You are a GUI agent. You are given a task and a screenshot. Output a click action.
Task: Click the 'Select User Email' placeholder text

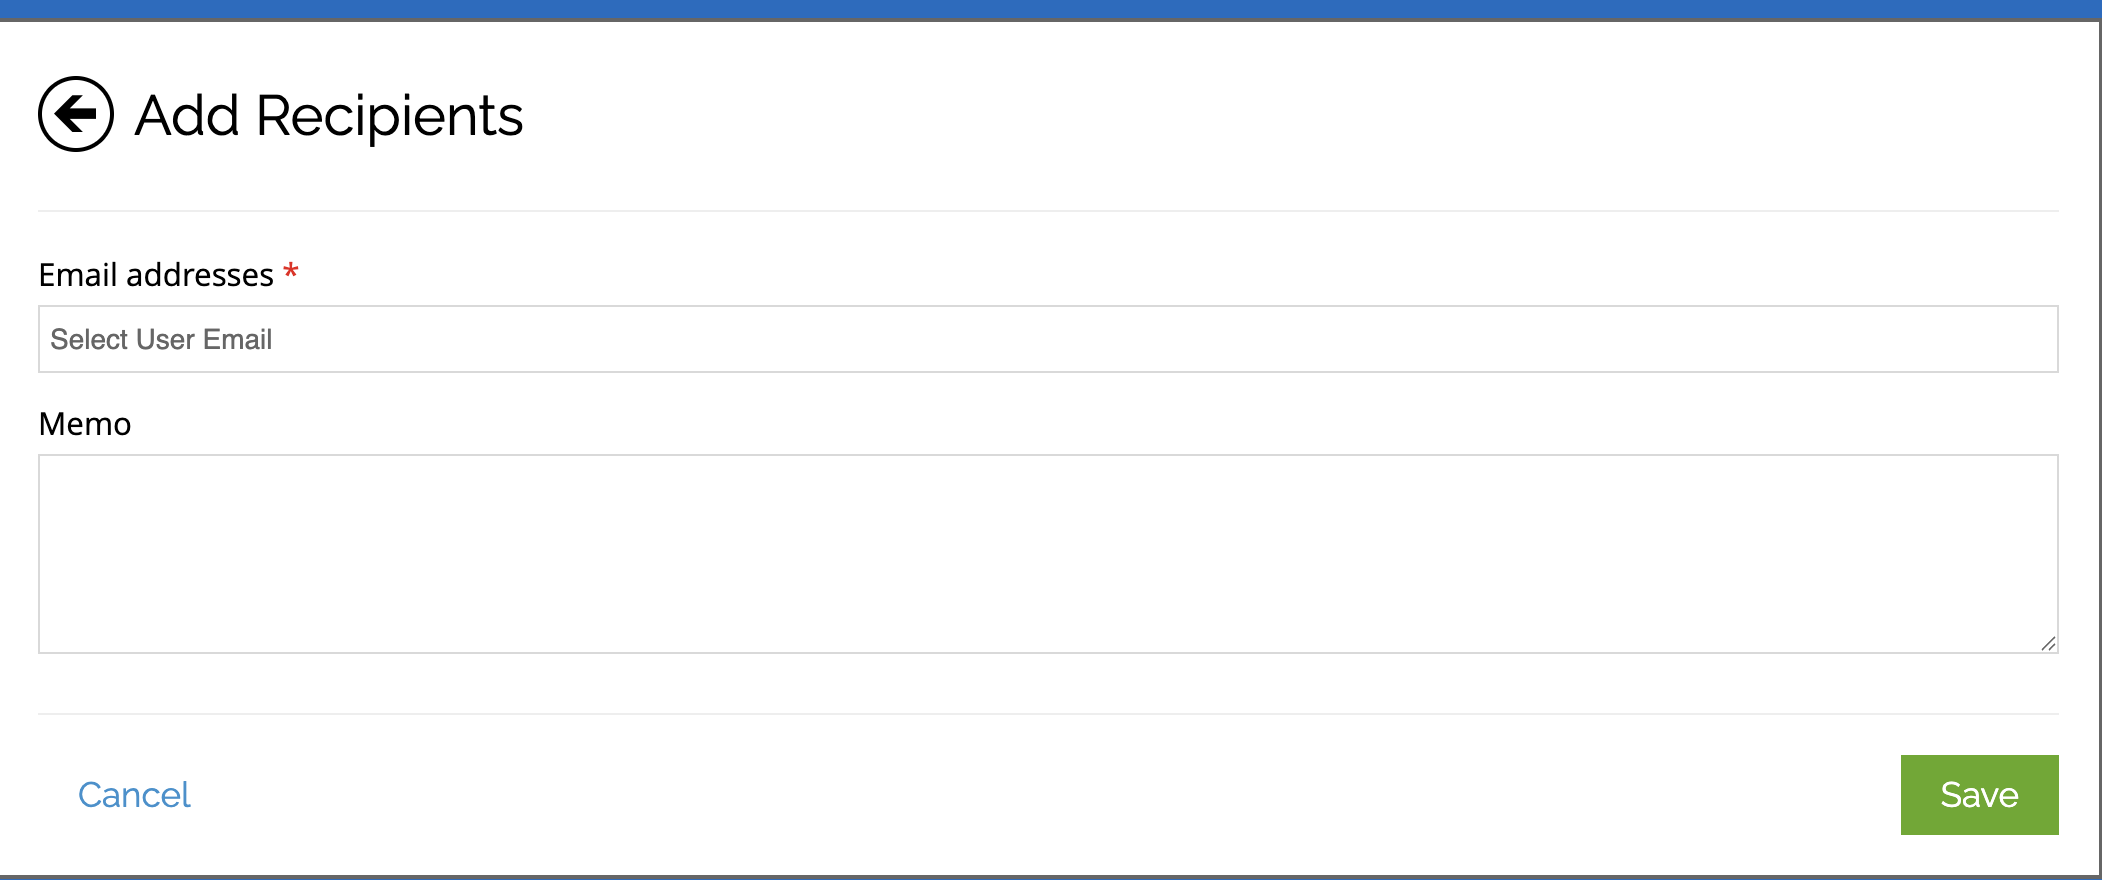point(161,340)
